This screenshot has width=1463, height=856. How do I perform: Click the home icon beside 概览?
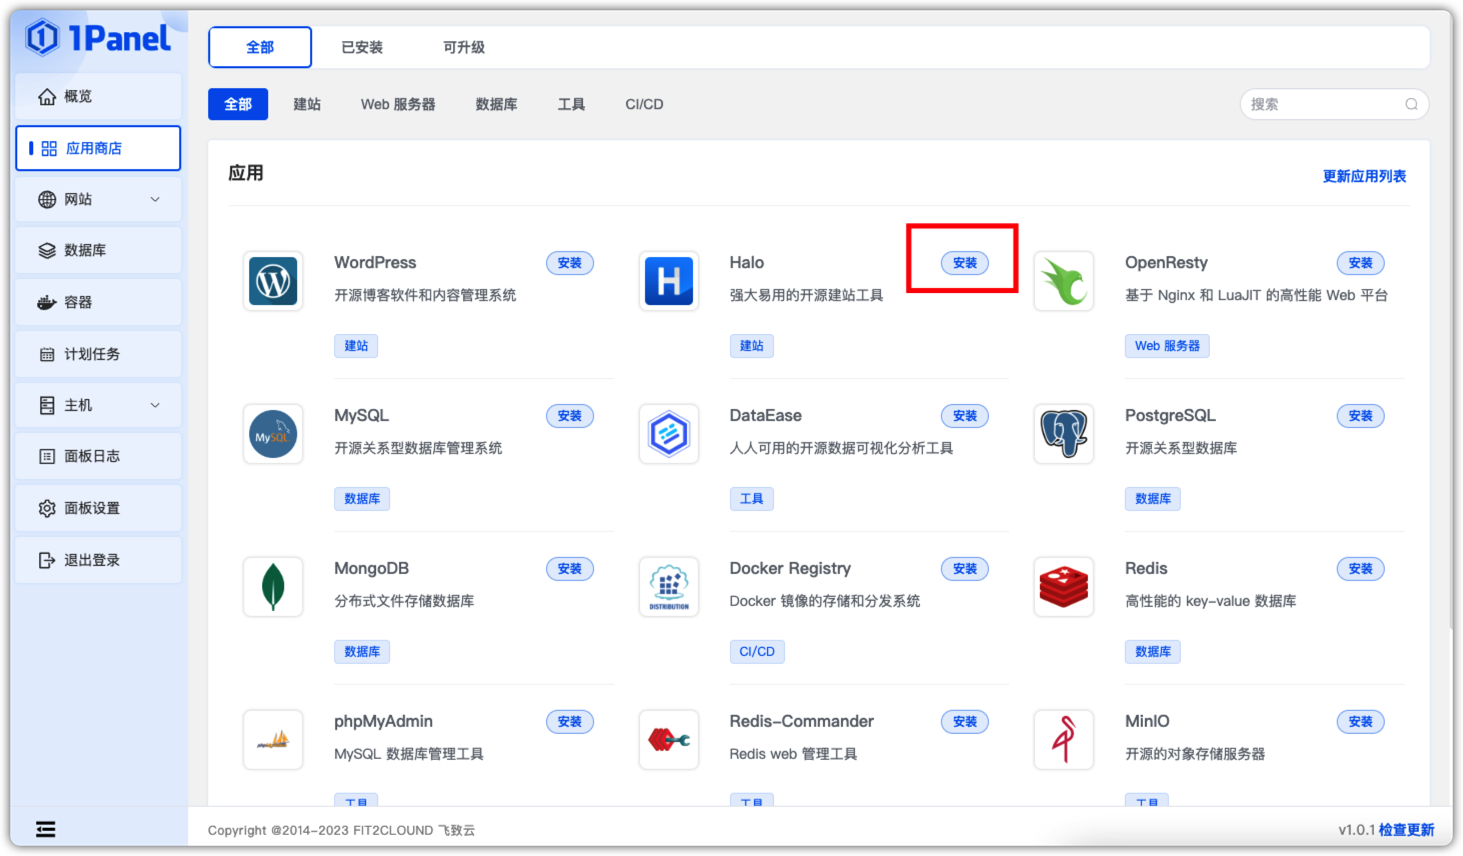[47, 96]
